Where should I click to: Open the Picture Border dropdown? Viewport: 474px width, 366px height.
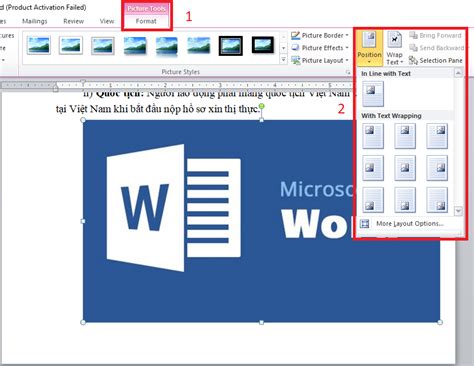coord(319,35)
